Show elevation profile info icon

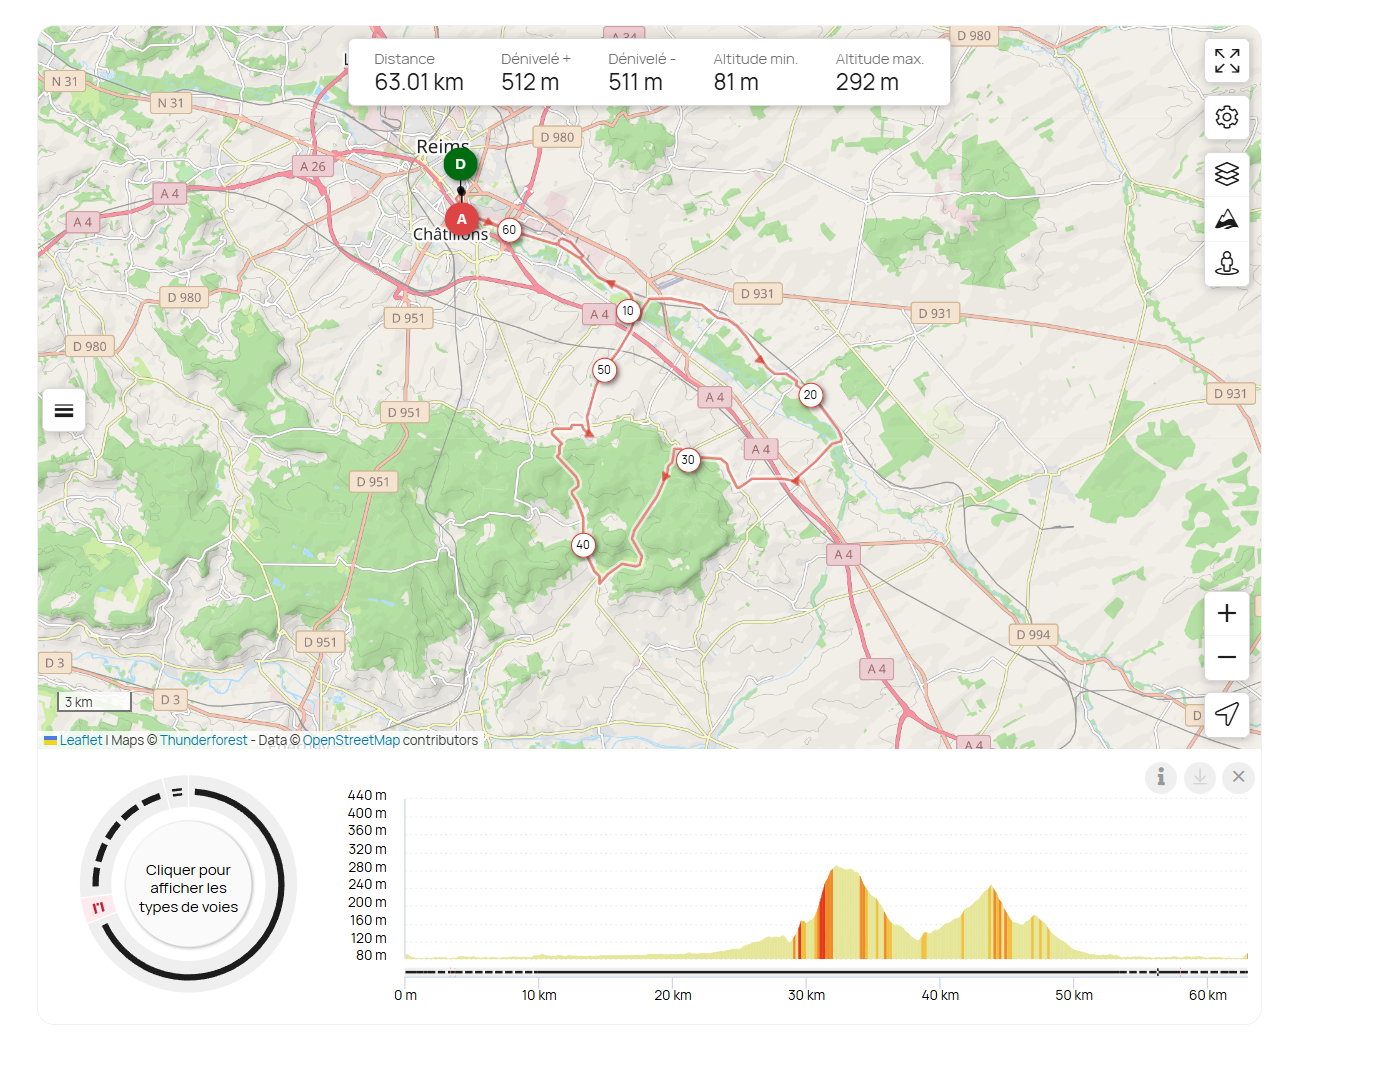pos(1161,777)
